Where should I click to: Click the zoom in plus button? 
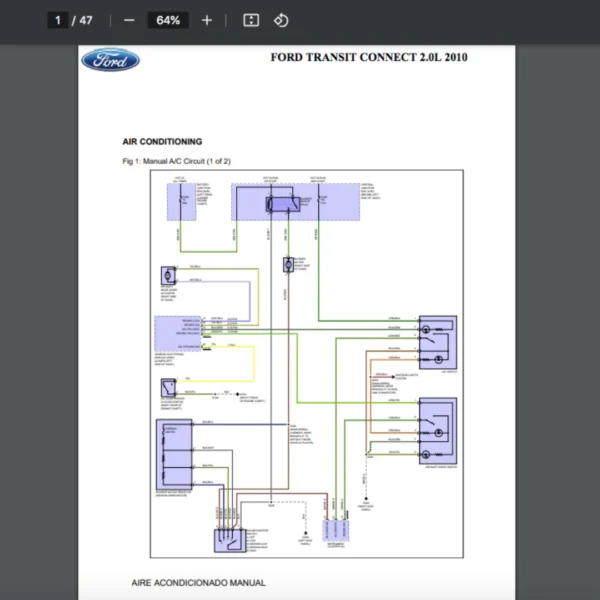(207, 20)
